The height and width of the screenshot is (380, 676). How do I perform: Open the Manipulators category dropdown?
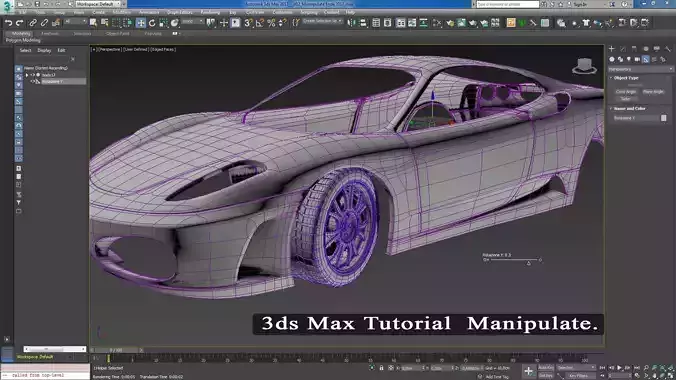(x=640, y=69)
